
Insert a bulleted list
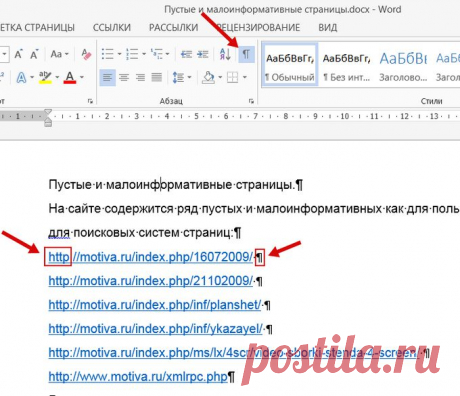click(x=108, y=54)
